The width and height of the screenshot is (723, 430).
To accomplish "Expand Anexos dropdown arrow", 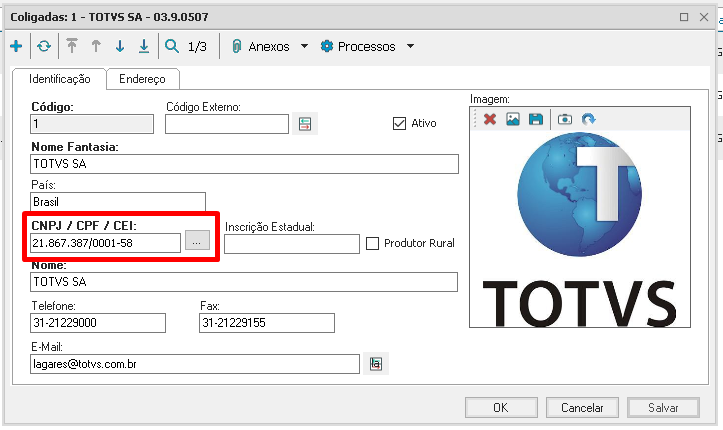I will [x=304, y=46].
